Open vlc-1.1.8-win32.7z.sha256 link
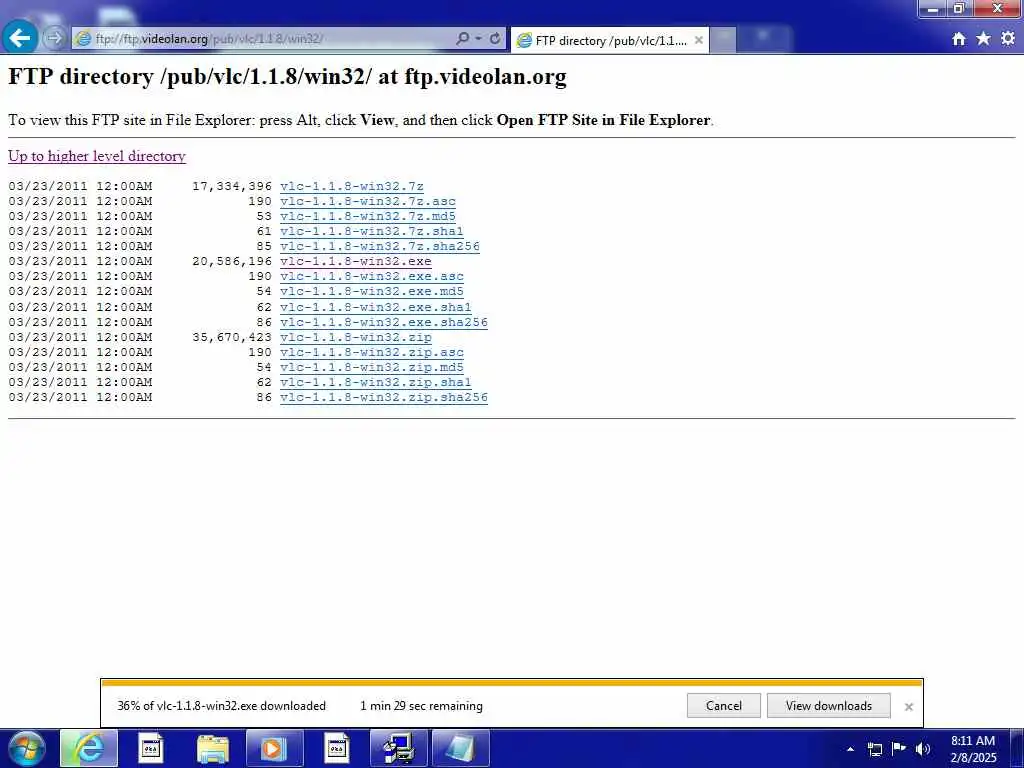 (x=380, y=246)
